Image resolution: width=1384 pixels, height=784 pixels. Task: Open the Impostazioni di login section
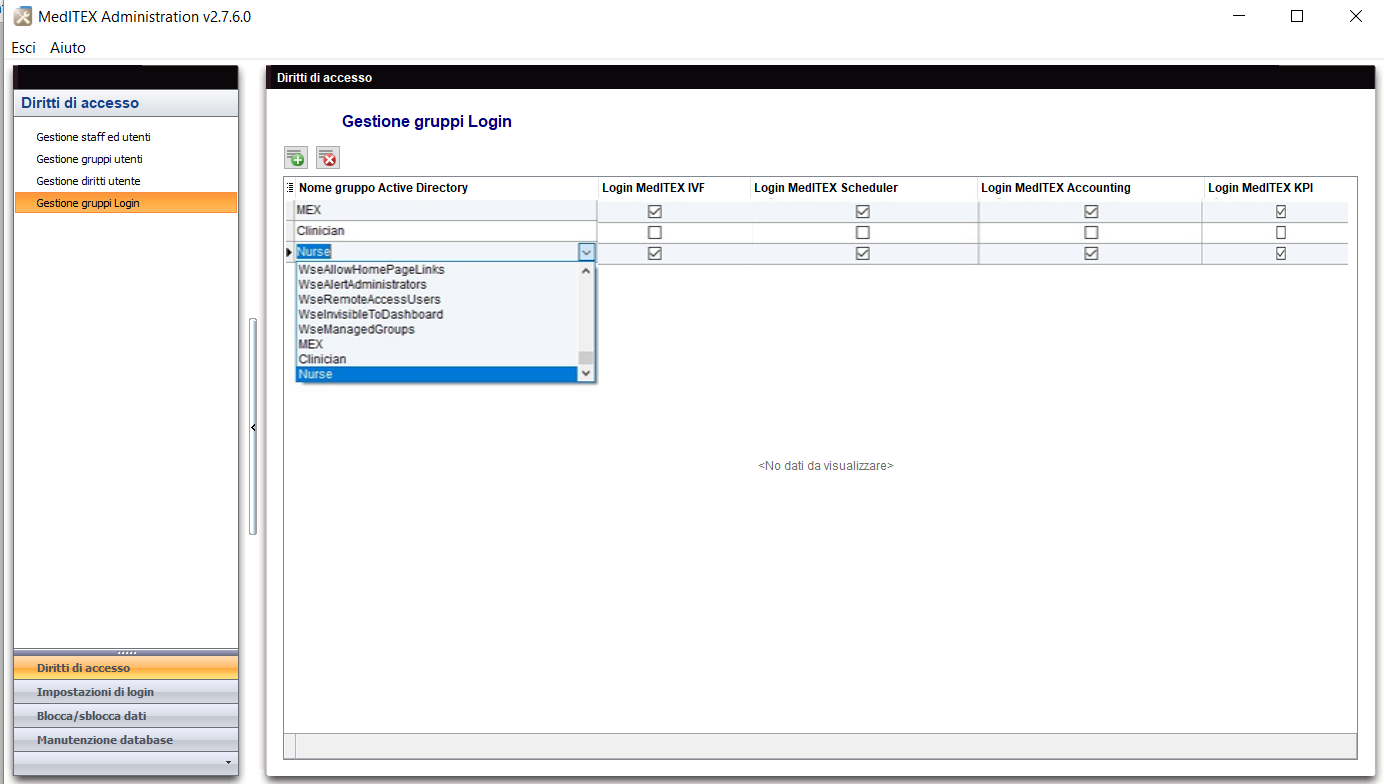[126, 692]
